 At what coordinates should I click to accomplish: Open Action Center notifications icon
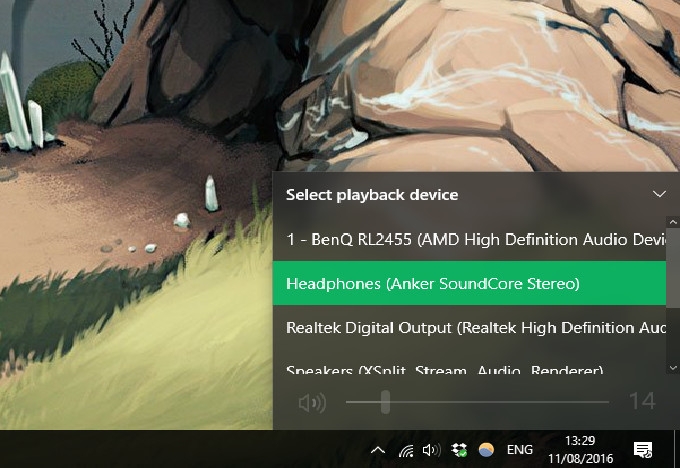point(643,450)
